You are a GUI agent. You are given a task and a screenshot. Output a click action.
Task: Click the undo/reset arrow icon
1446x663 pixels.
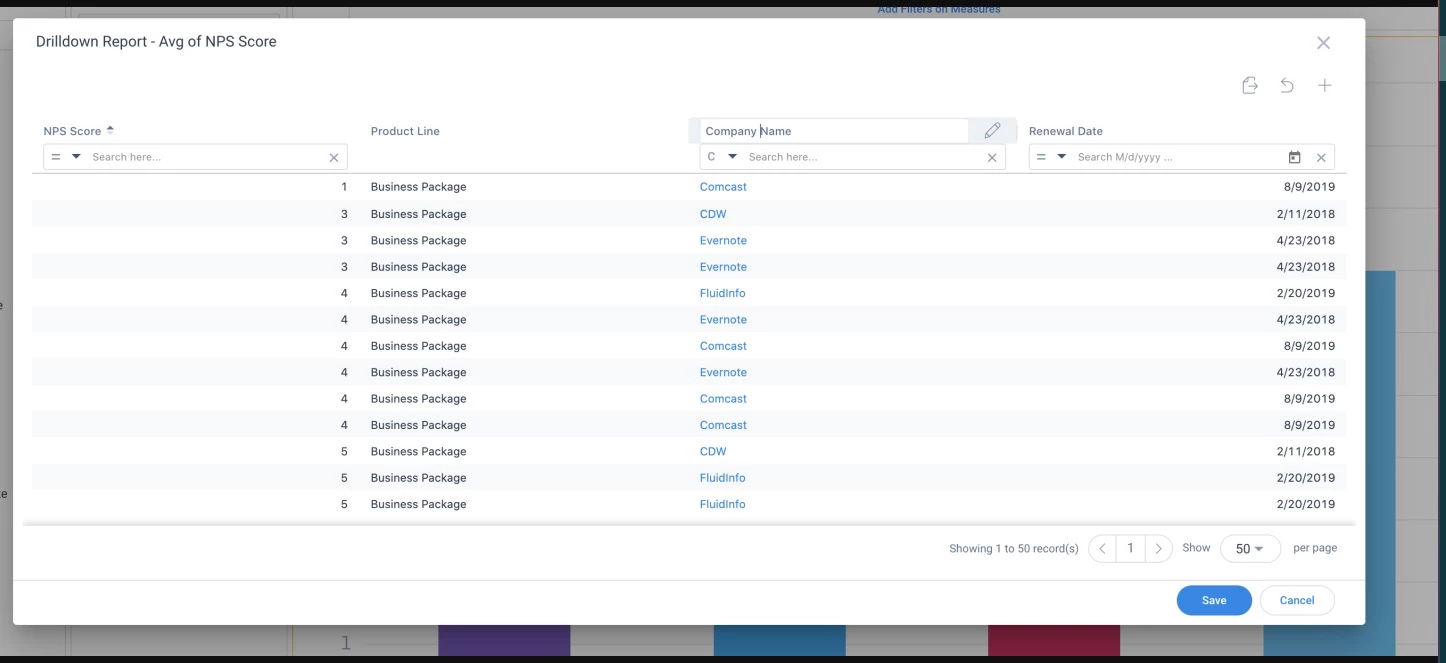(1287, 86)
